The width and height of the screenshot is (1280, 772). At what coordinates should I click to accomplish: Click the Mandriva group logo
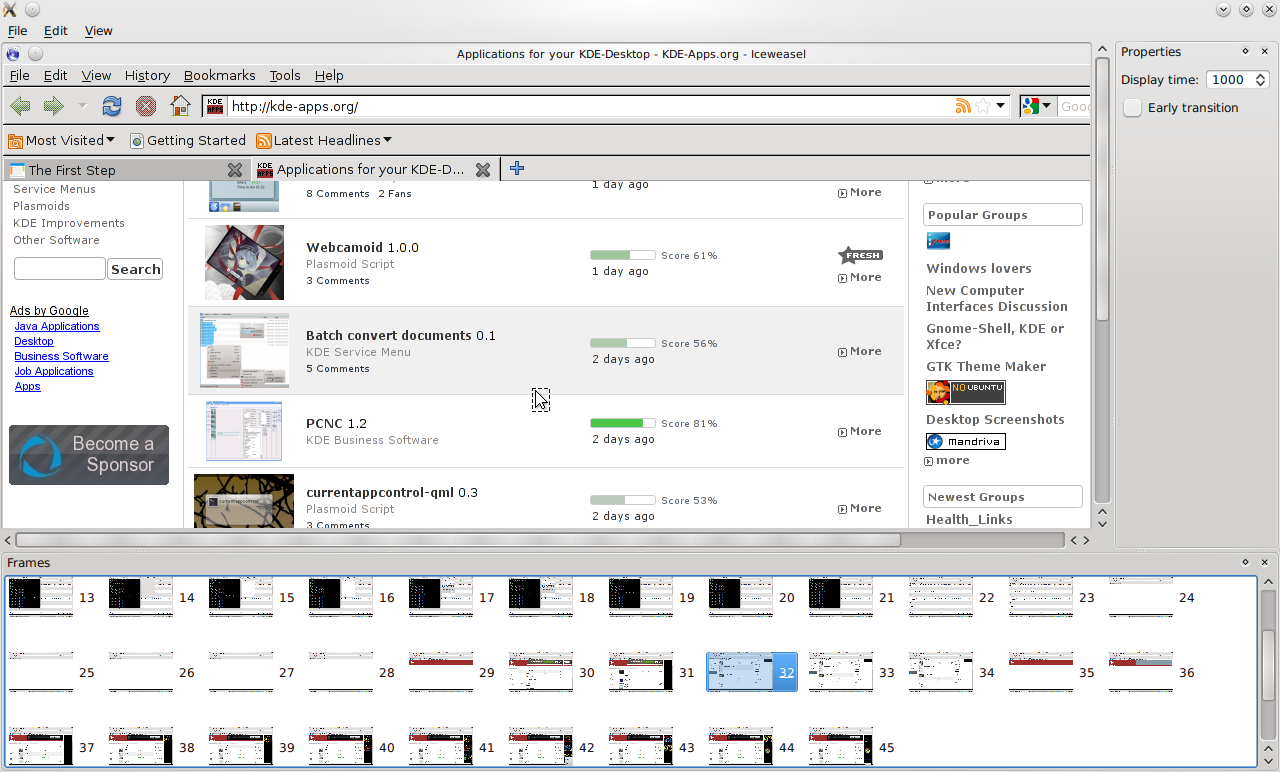pos(966,441)
